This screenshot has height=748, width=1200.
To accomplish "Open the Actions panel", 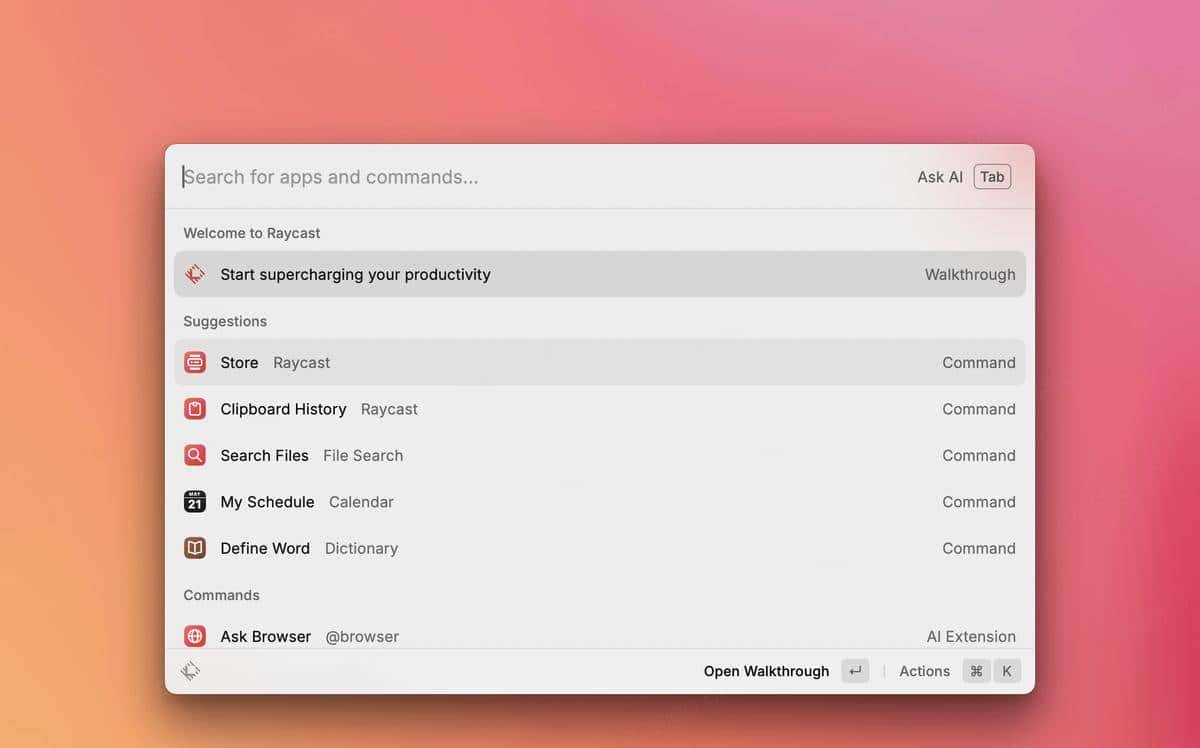I will pyautogui.click(x=924, y=671).
